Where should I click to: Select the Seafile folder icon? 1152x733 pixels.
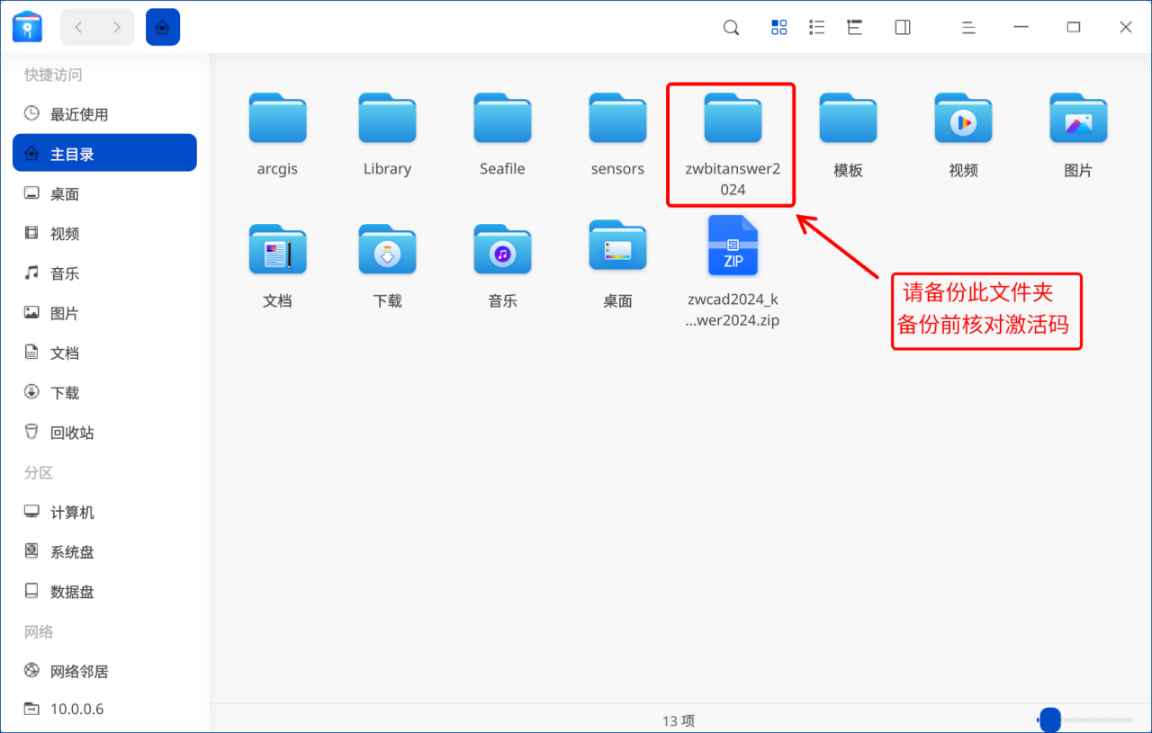tap(503, 118)
